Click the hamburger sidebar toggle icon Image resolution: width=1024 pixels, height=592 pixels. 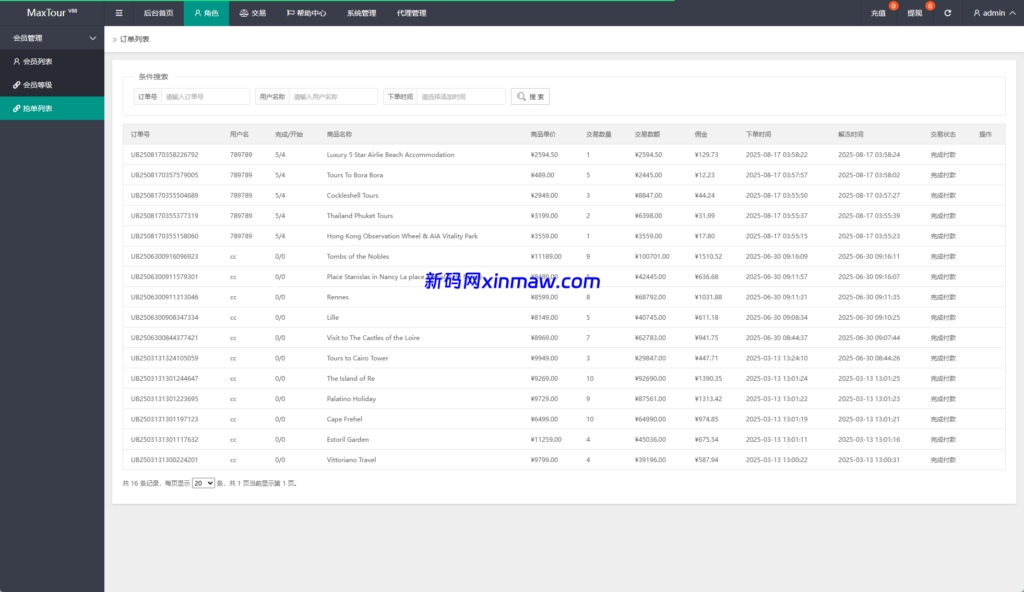click(119, 13)
